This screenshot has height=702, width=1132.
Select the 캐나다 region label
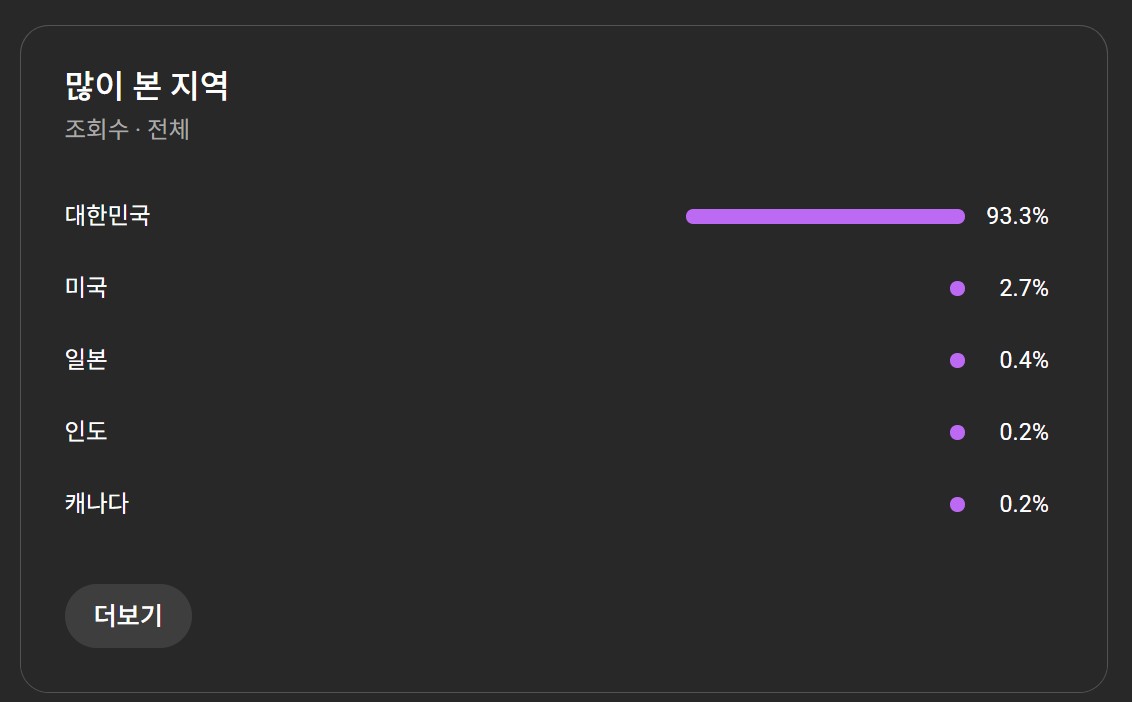97,504
